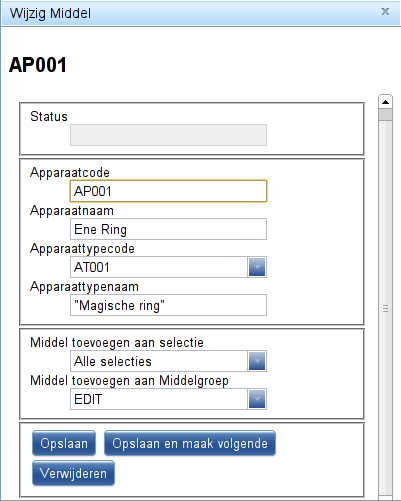
Task: Save with the Opslaan button
Action: (x=64, y=443)
